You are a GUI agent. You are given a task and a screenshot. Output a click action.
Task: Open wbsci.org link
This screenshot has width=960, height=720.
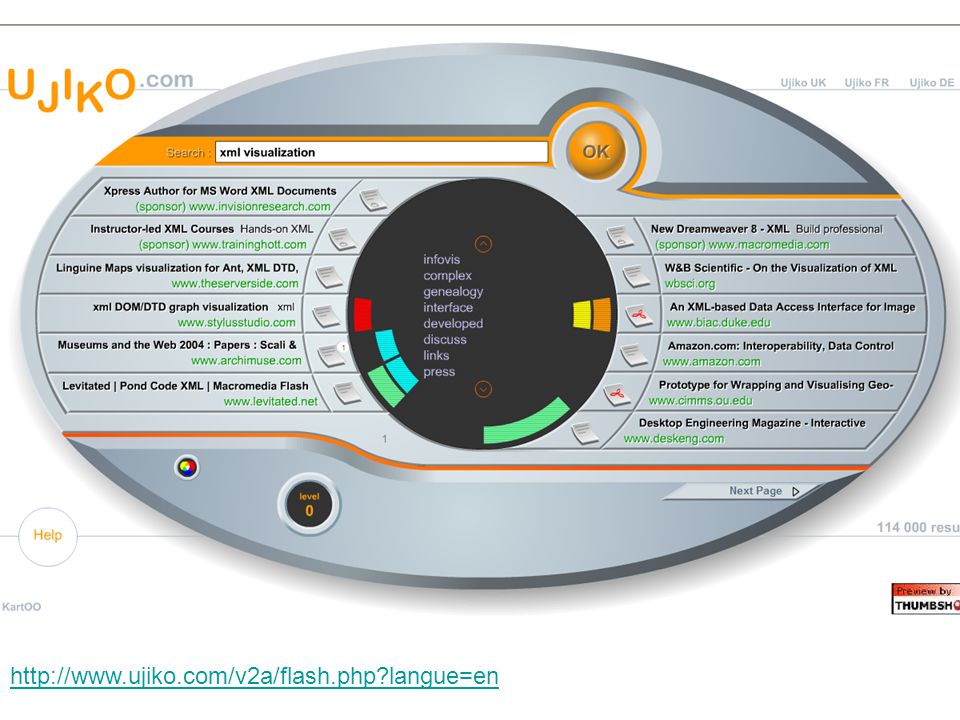[x=690, y=284]
